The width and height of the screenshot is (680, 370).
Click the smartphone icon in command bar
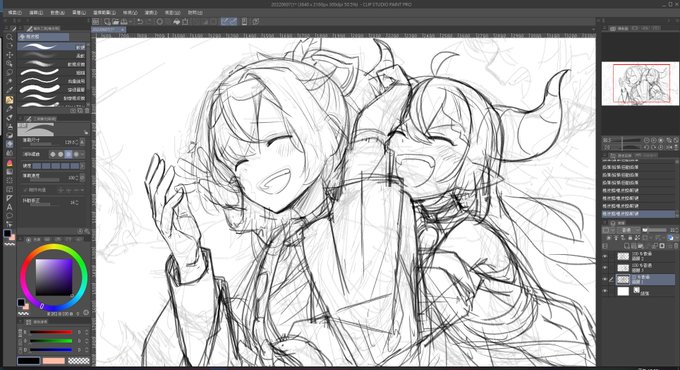point(244,21)
